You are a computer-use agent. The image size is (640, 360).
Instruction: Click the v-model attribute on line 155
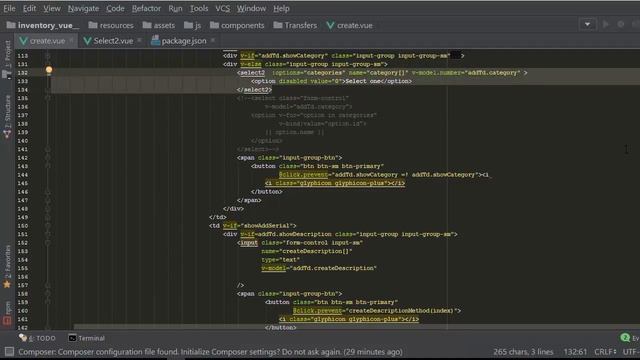tap(273, 268)
